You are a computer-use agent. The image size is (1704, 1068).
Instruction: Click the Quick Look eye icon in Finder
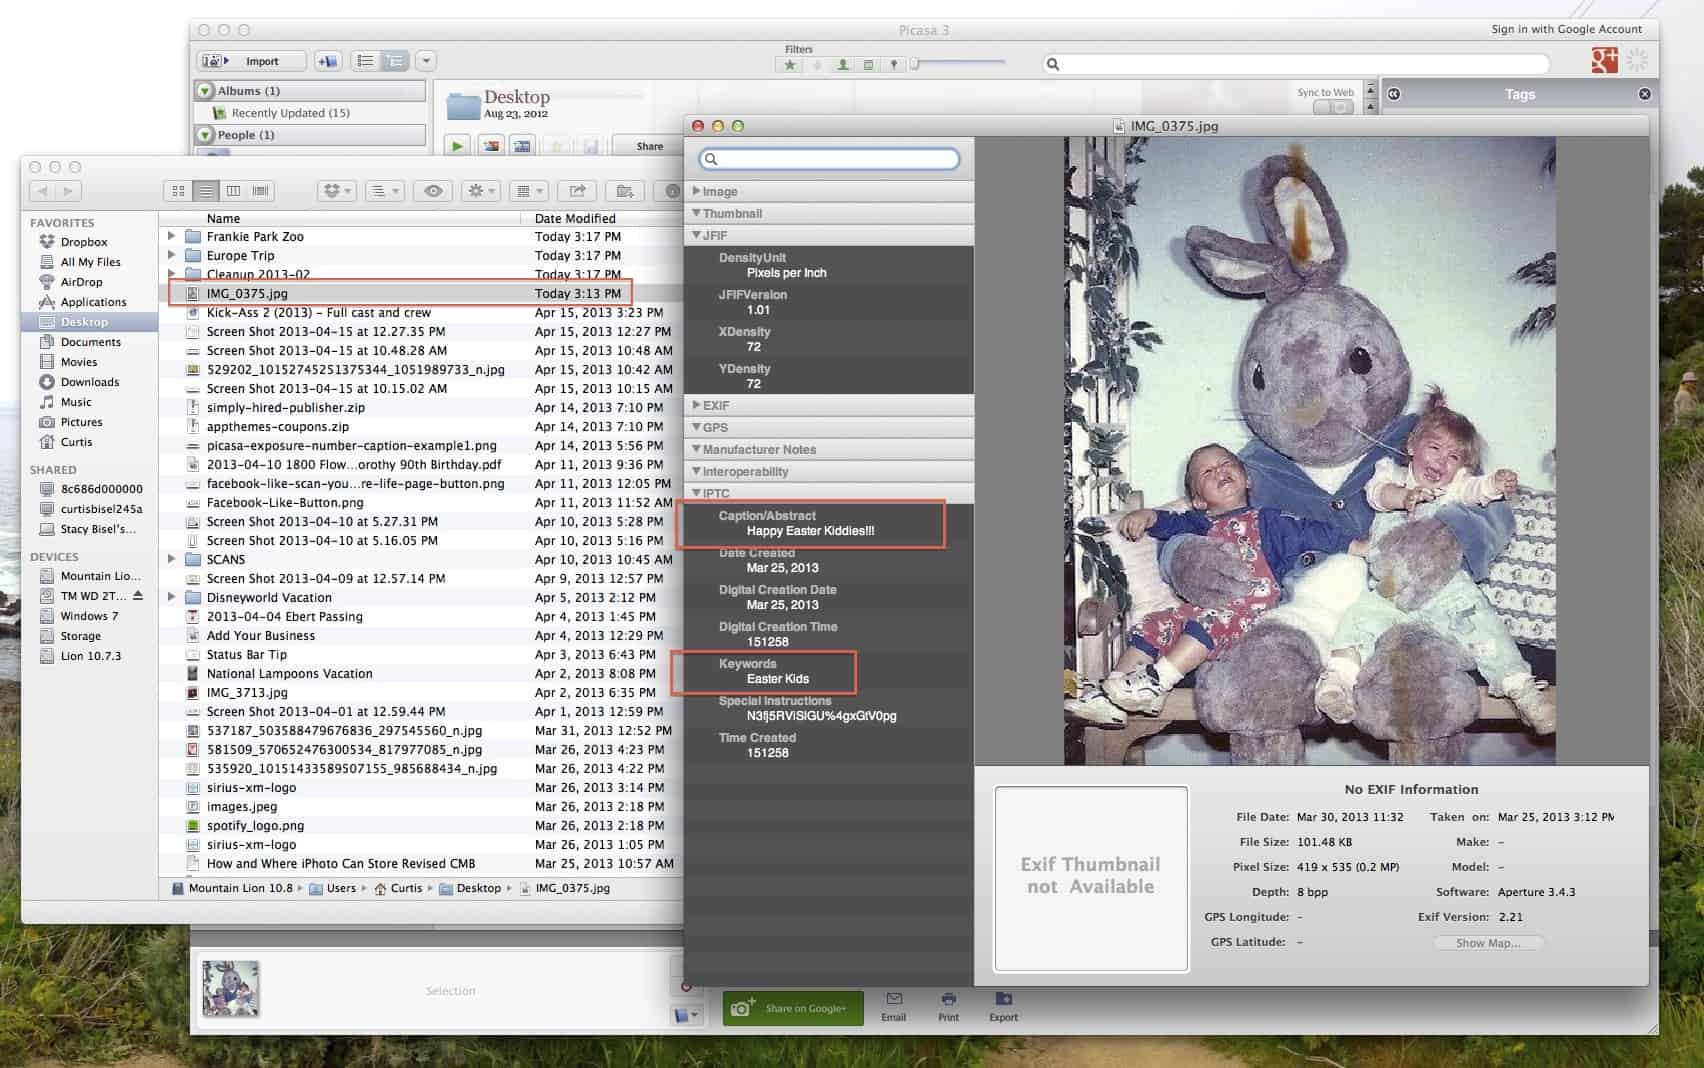pyautogui.click(x=433, y=191)
